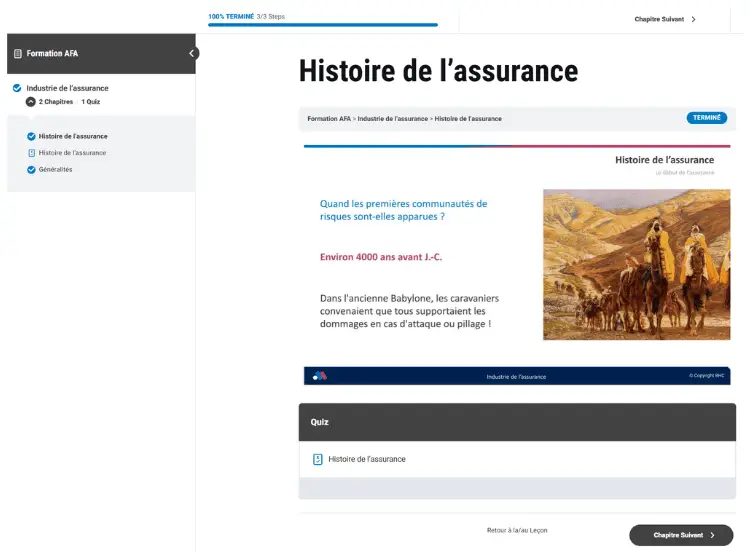Click the logo in the slide footer bar

point(320,376)
